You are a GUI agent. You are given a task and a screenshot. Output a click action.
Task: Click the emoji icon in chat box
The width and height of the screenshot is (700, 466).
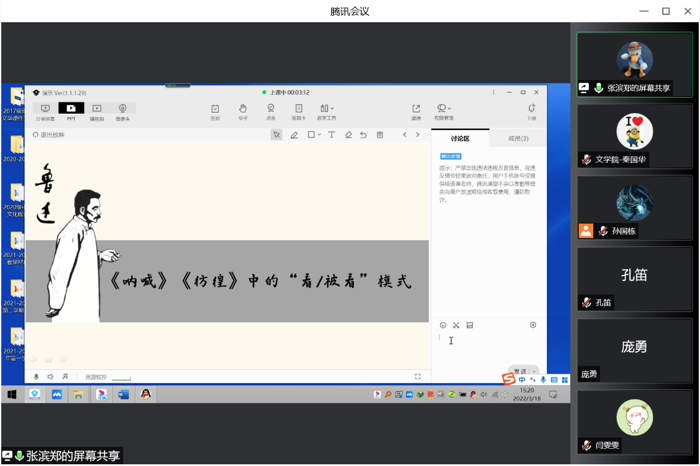click(x=443, y=325)
